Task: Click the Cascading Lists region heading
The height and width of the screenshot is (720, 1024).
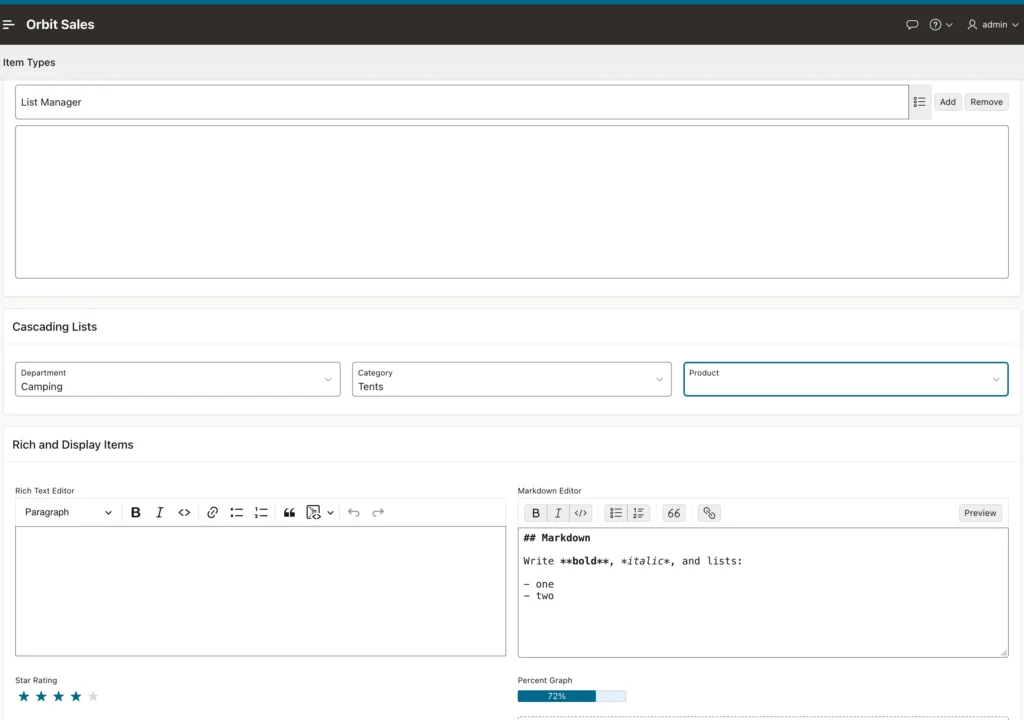Action: coord(55,327)
